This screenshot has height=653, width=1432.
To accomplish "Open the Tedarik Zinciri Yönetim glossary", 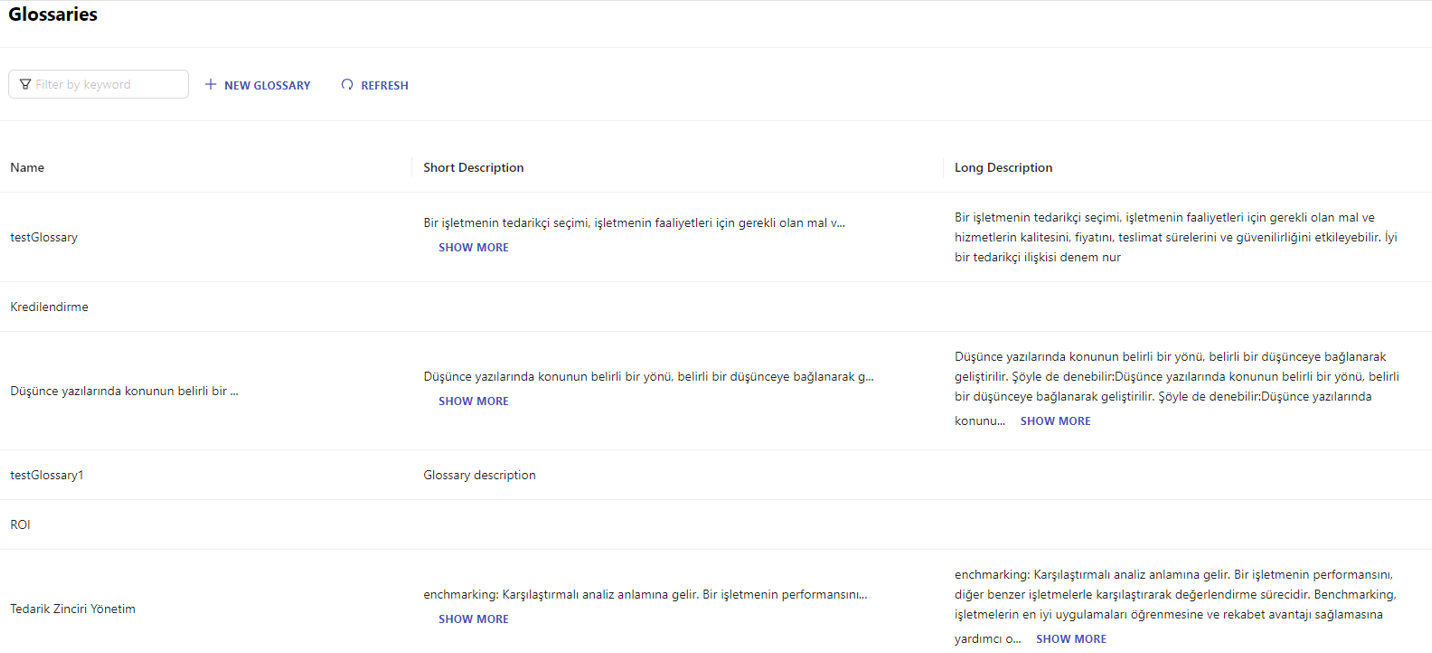I will click(73, 609).
